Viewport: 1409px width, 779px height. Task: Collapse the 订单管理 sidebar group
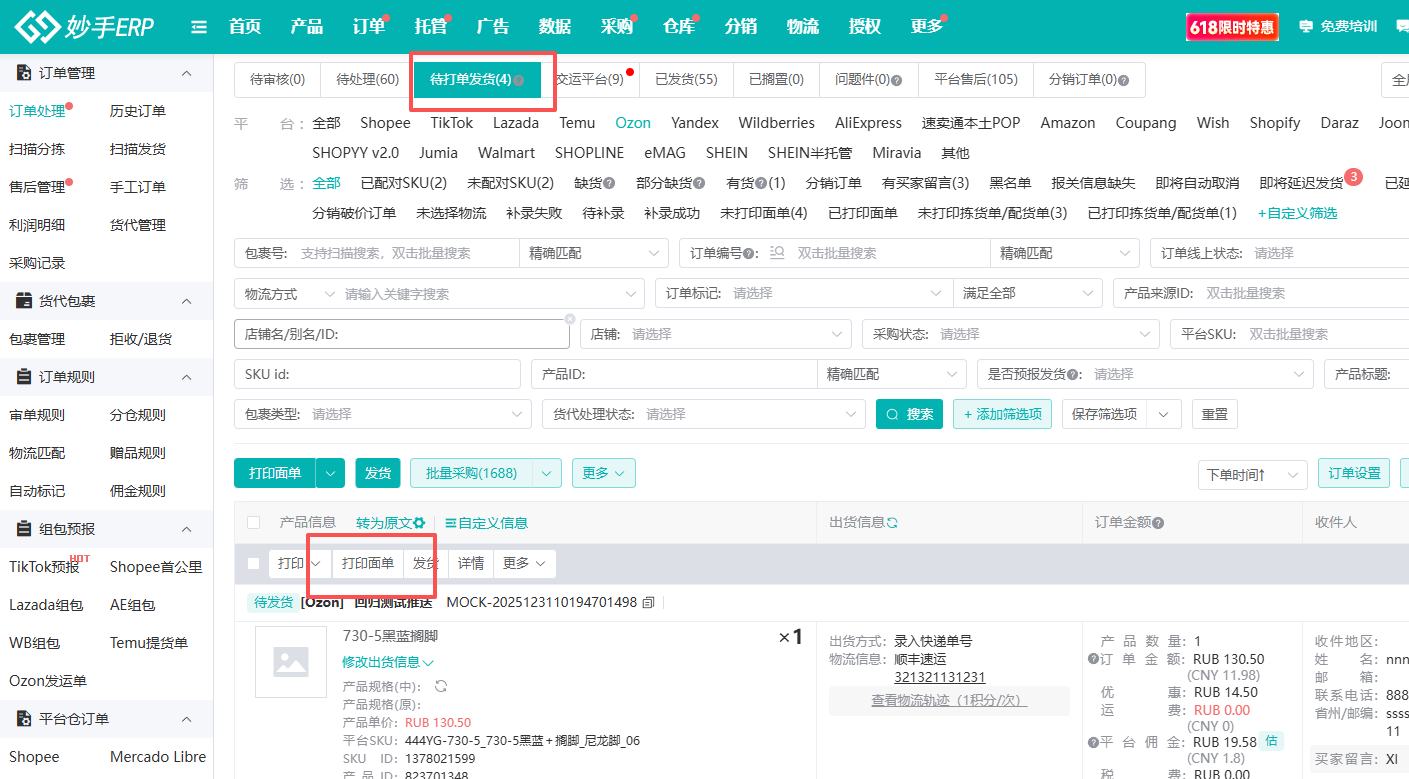[x=186, y=73]
